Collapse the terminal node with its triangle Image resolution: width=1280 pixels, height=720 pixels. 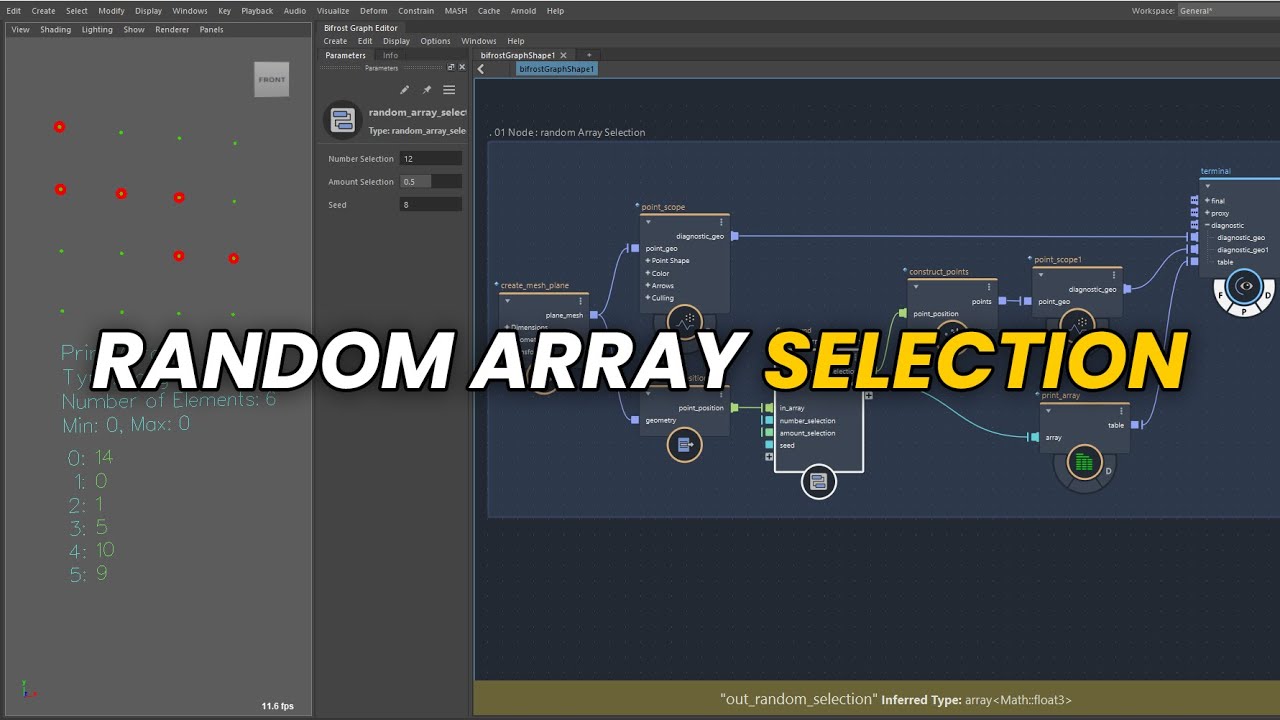tap(1208, 186)
